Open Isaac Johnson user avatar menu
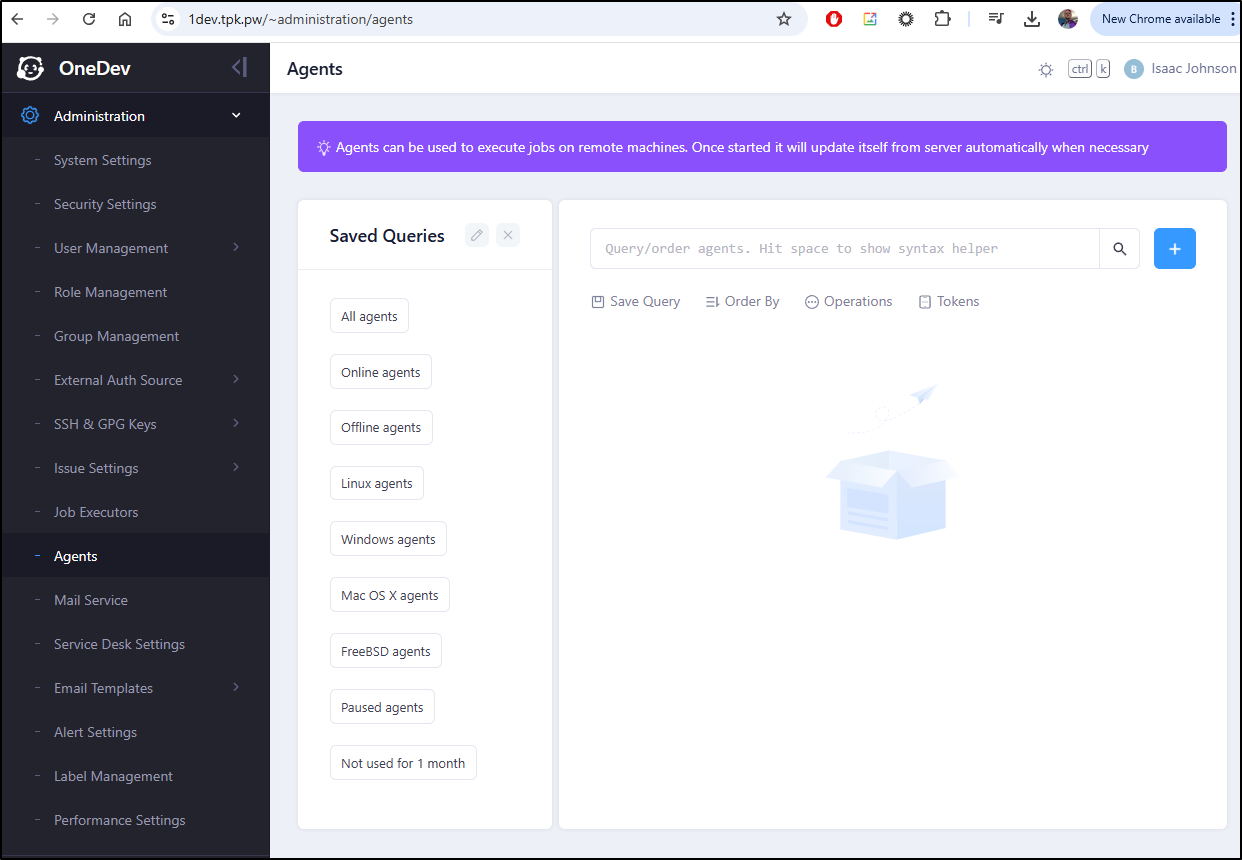 pos(1133,69)
